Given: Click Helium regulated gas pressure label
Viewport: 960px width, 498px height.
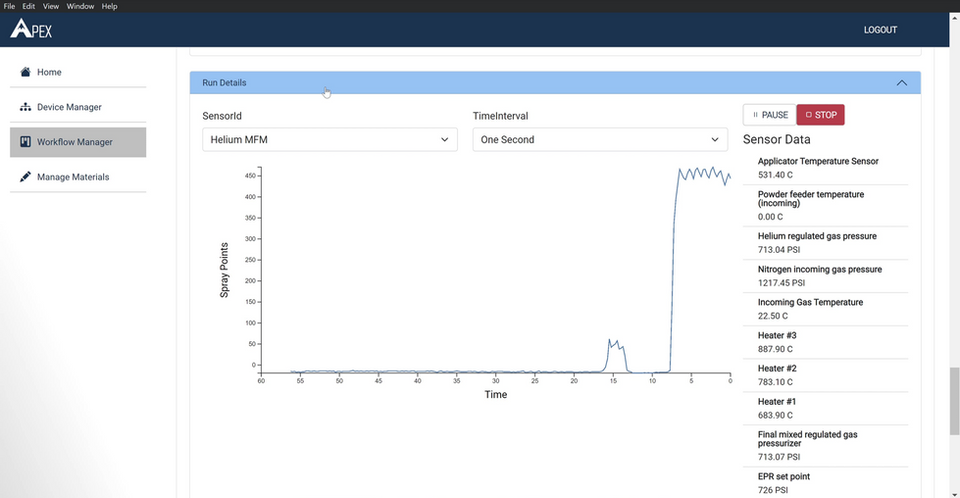Looking at the screenshot, I should pyautogui.click(x=817, y=236).
